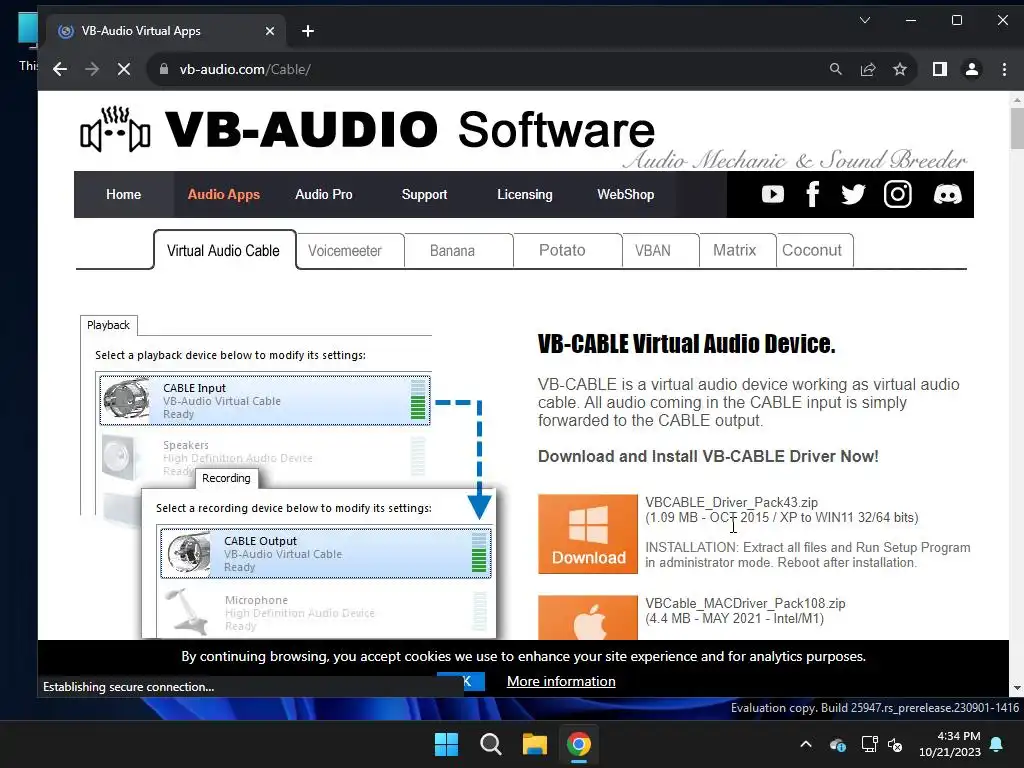Open the VB-Audio Twitter icon
Viewport: 1024px width, 768px height.
coord(853,195)
